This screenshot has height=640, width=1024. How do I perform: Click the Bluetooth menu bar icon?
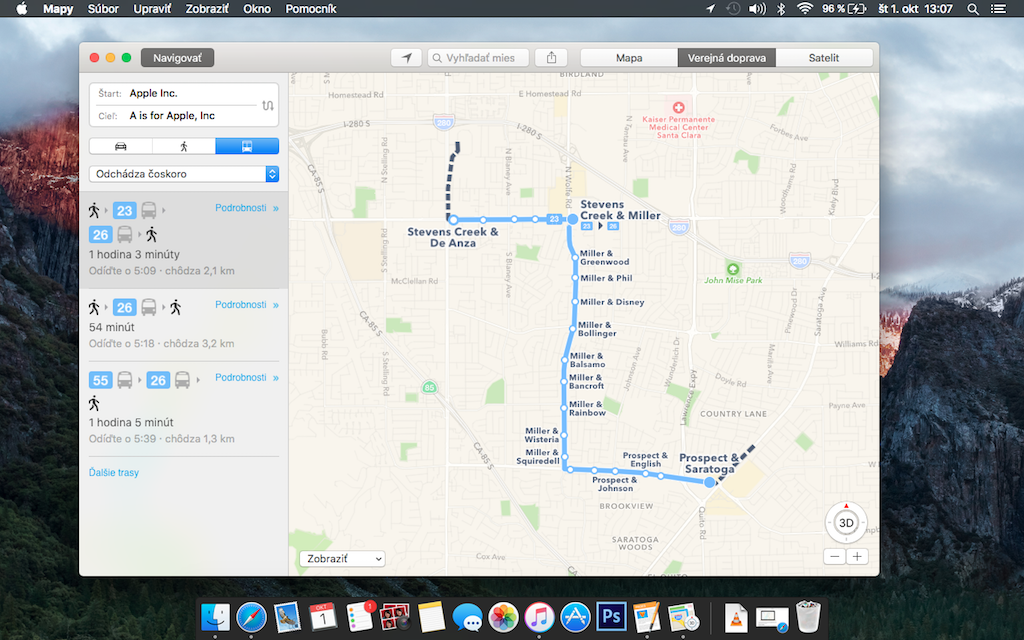pyautogui.click(x=781, y=8)
